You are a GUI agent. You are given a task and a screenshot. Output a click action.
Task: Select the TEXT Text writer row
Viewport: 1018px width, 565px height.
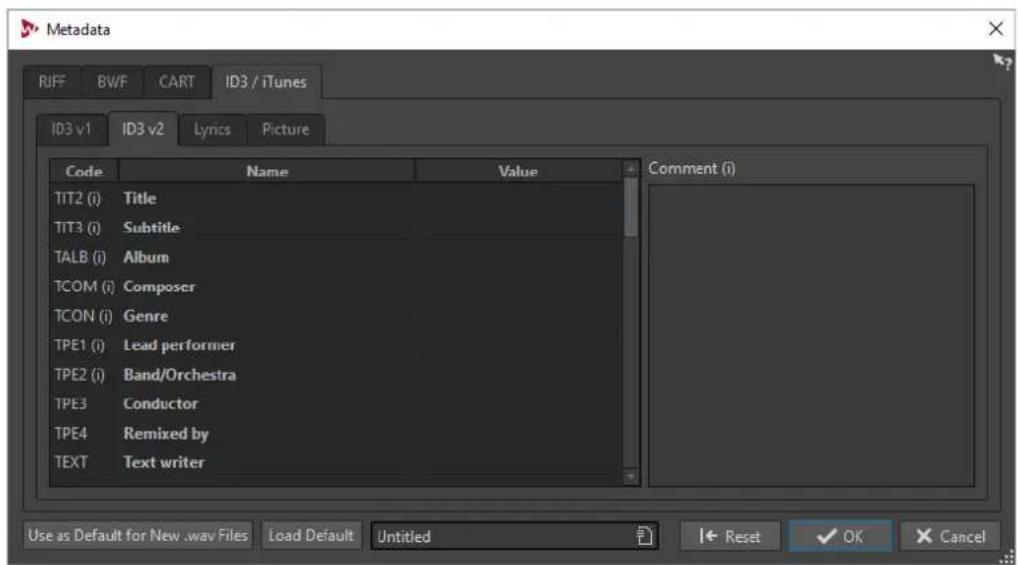pos(336,462)
